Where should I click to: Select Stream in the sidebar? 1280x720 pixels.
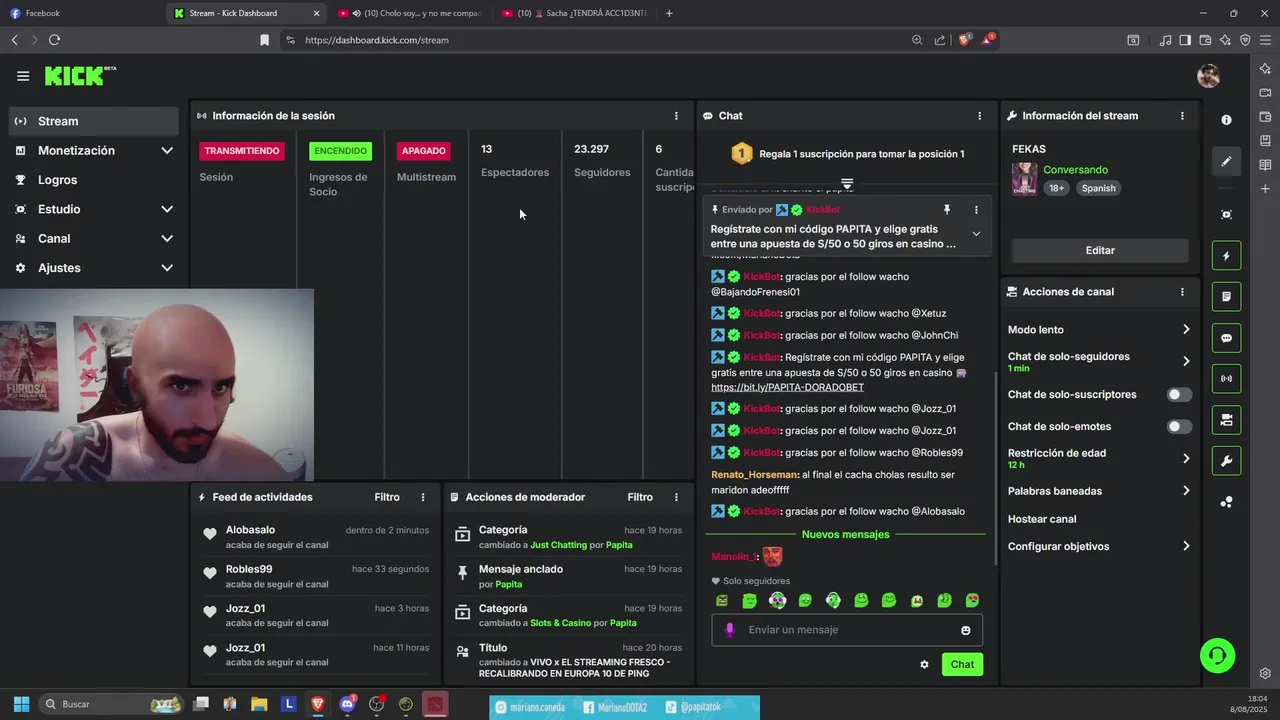coord(94,121)
